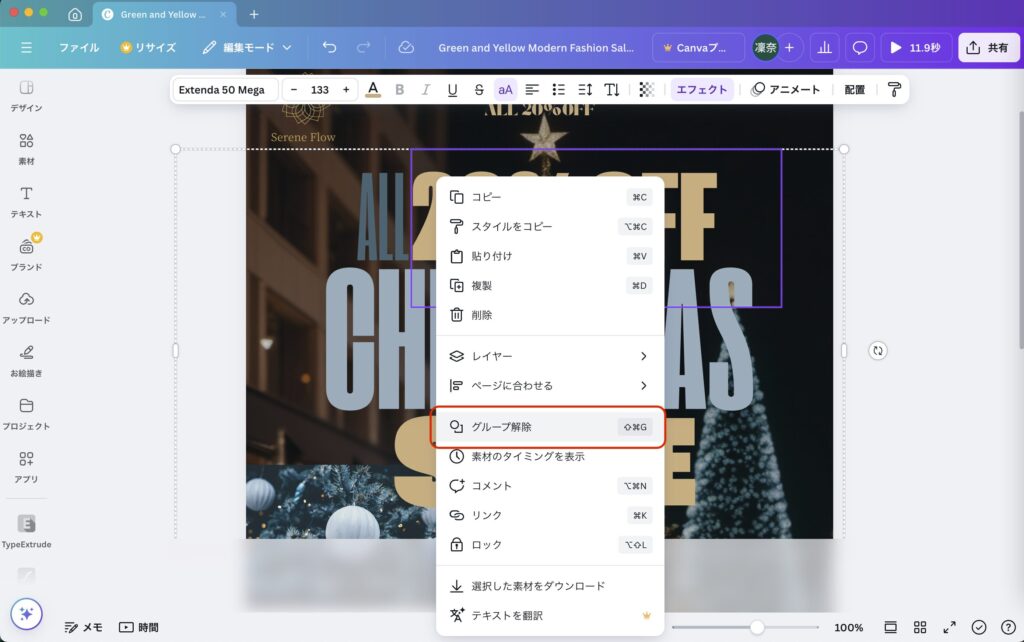Click the font size field showing 133

pos(320,89)
